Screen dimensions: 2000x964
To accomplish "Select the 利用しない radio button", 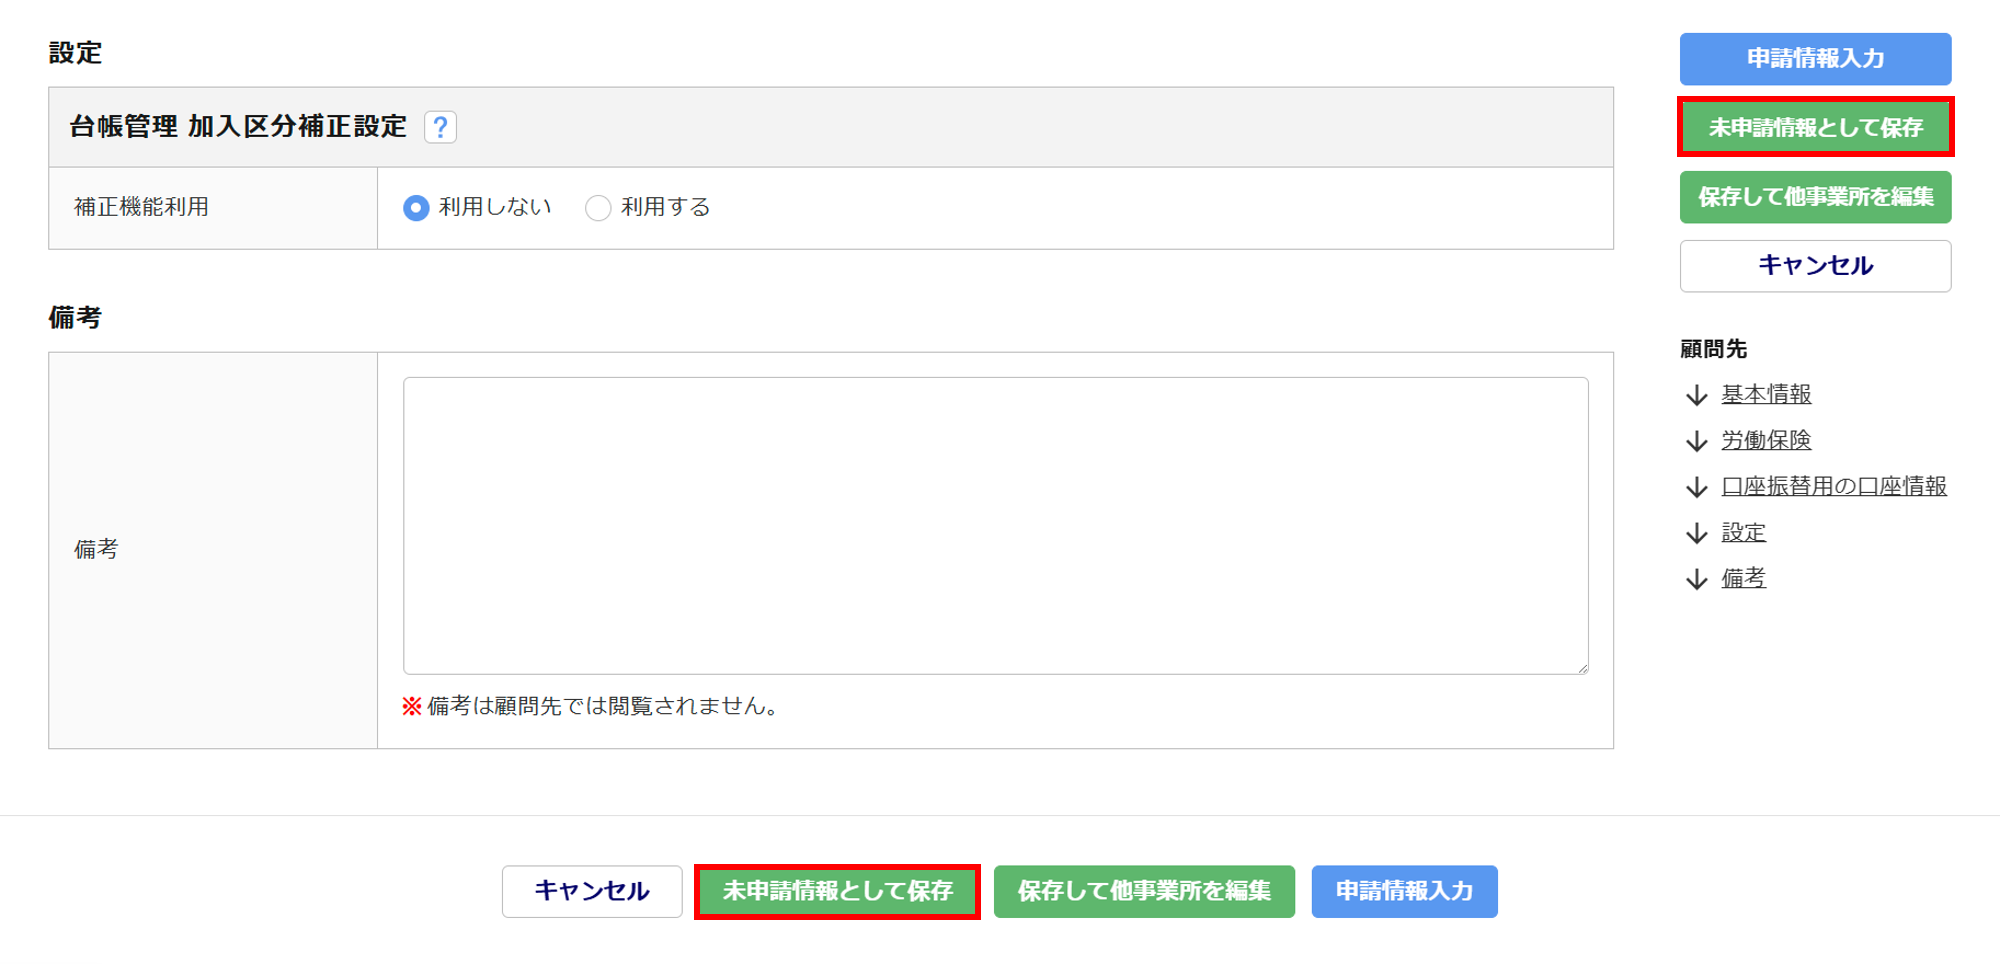I will click(416, 207).
